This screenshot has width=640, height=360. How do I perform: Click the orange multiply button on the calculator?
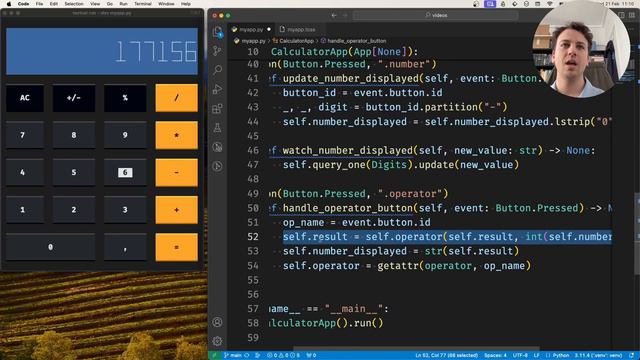[x=176, y=135]
